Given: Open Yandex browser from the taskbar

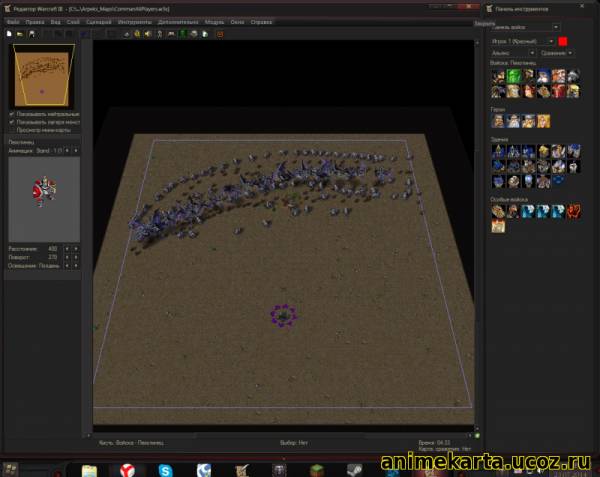Looking at the screenshot, I should [x=127, y=470].
